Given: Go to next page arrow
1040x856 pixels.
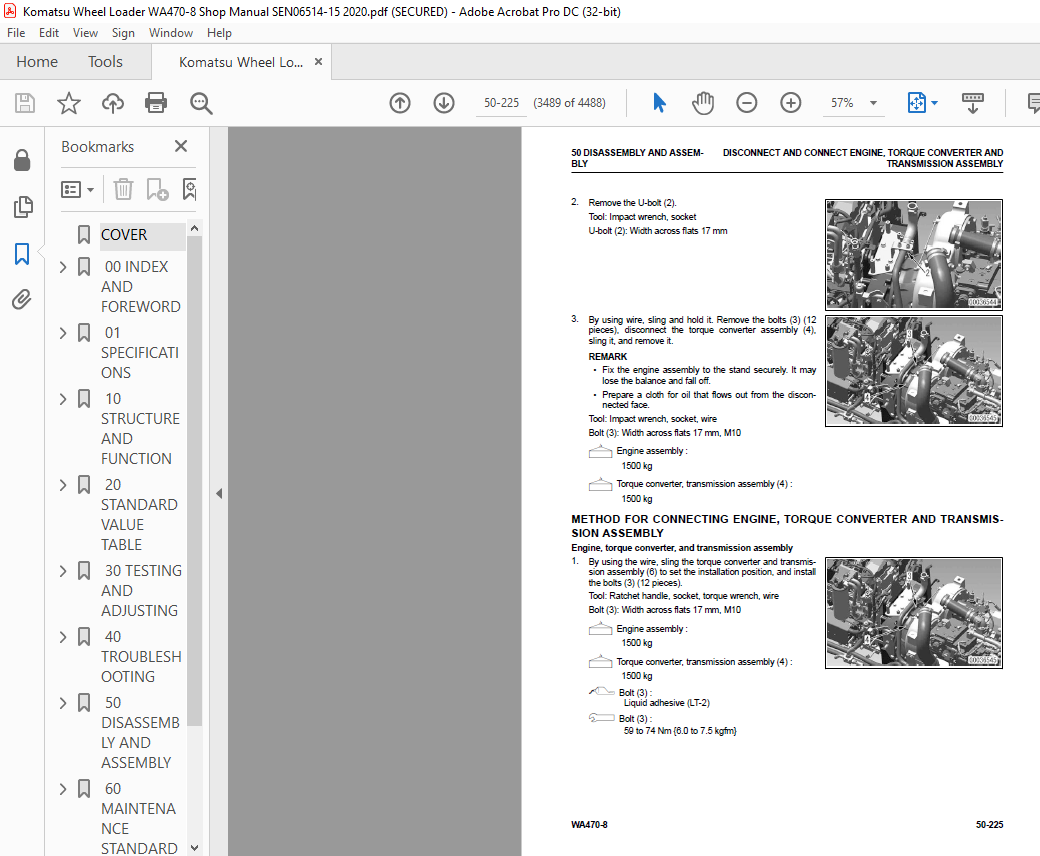Looking at the screenshot, I should coord(444,103).
